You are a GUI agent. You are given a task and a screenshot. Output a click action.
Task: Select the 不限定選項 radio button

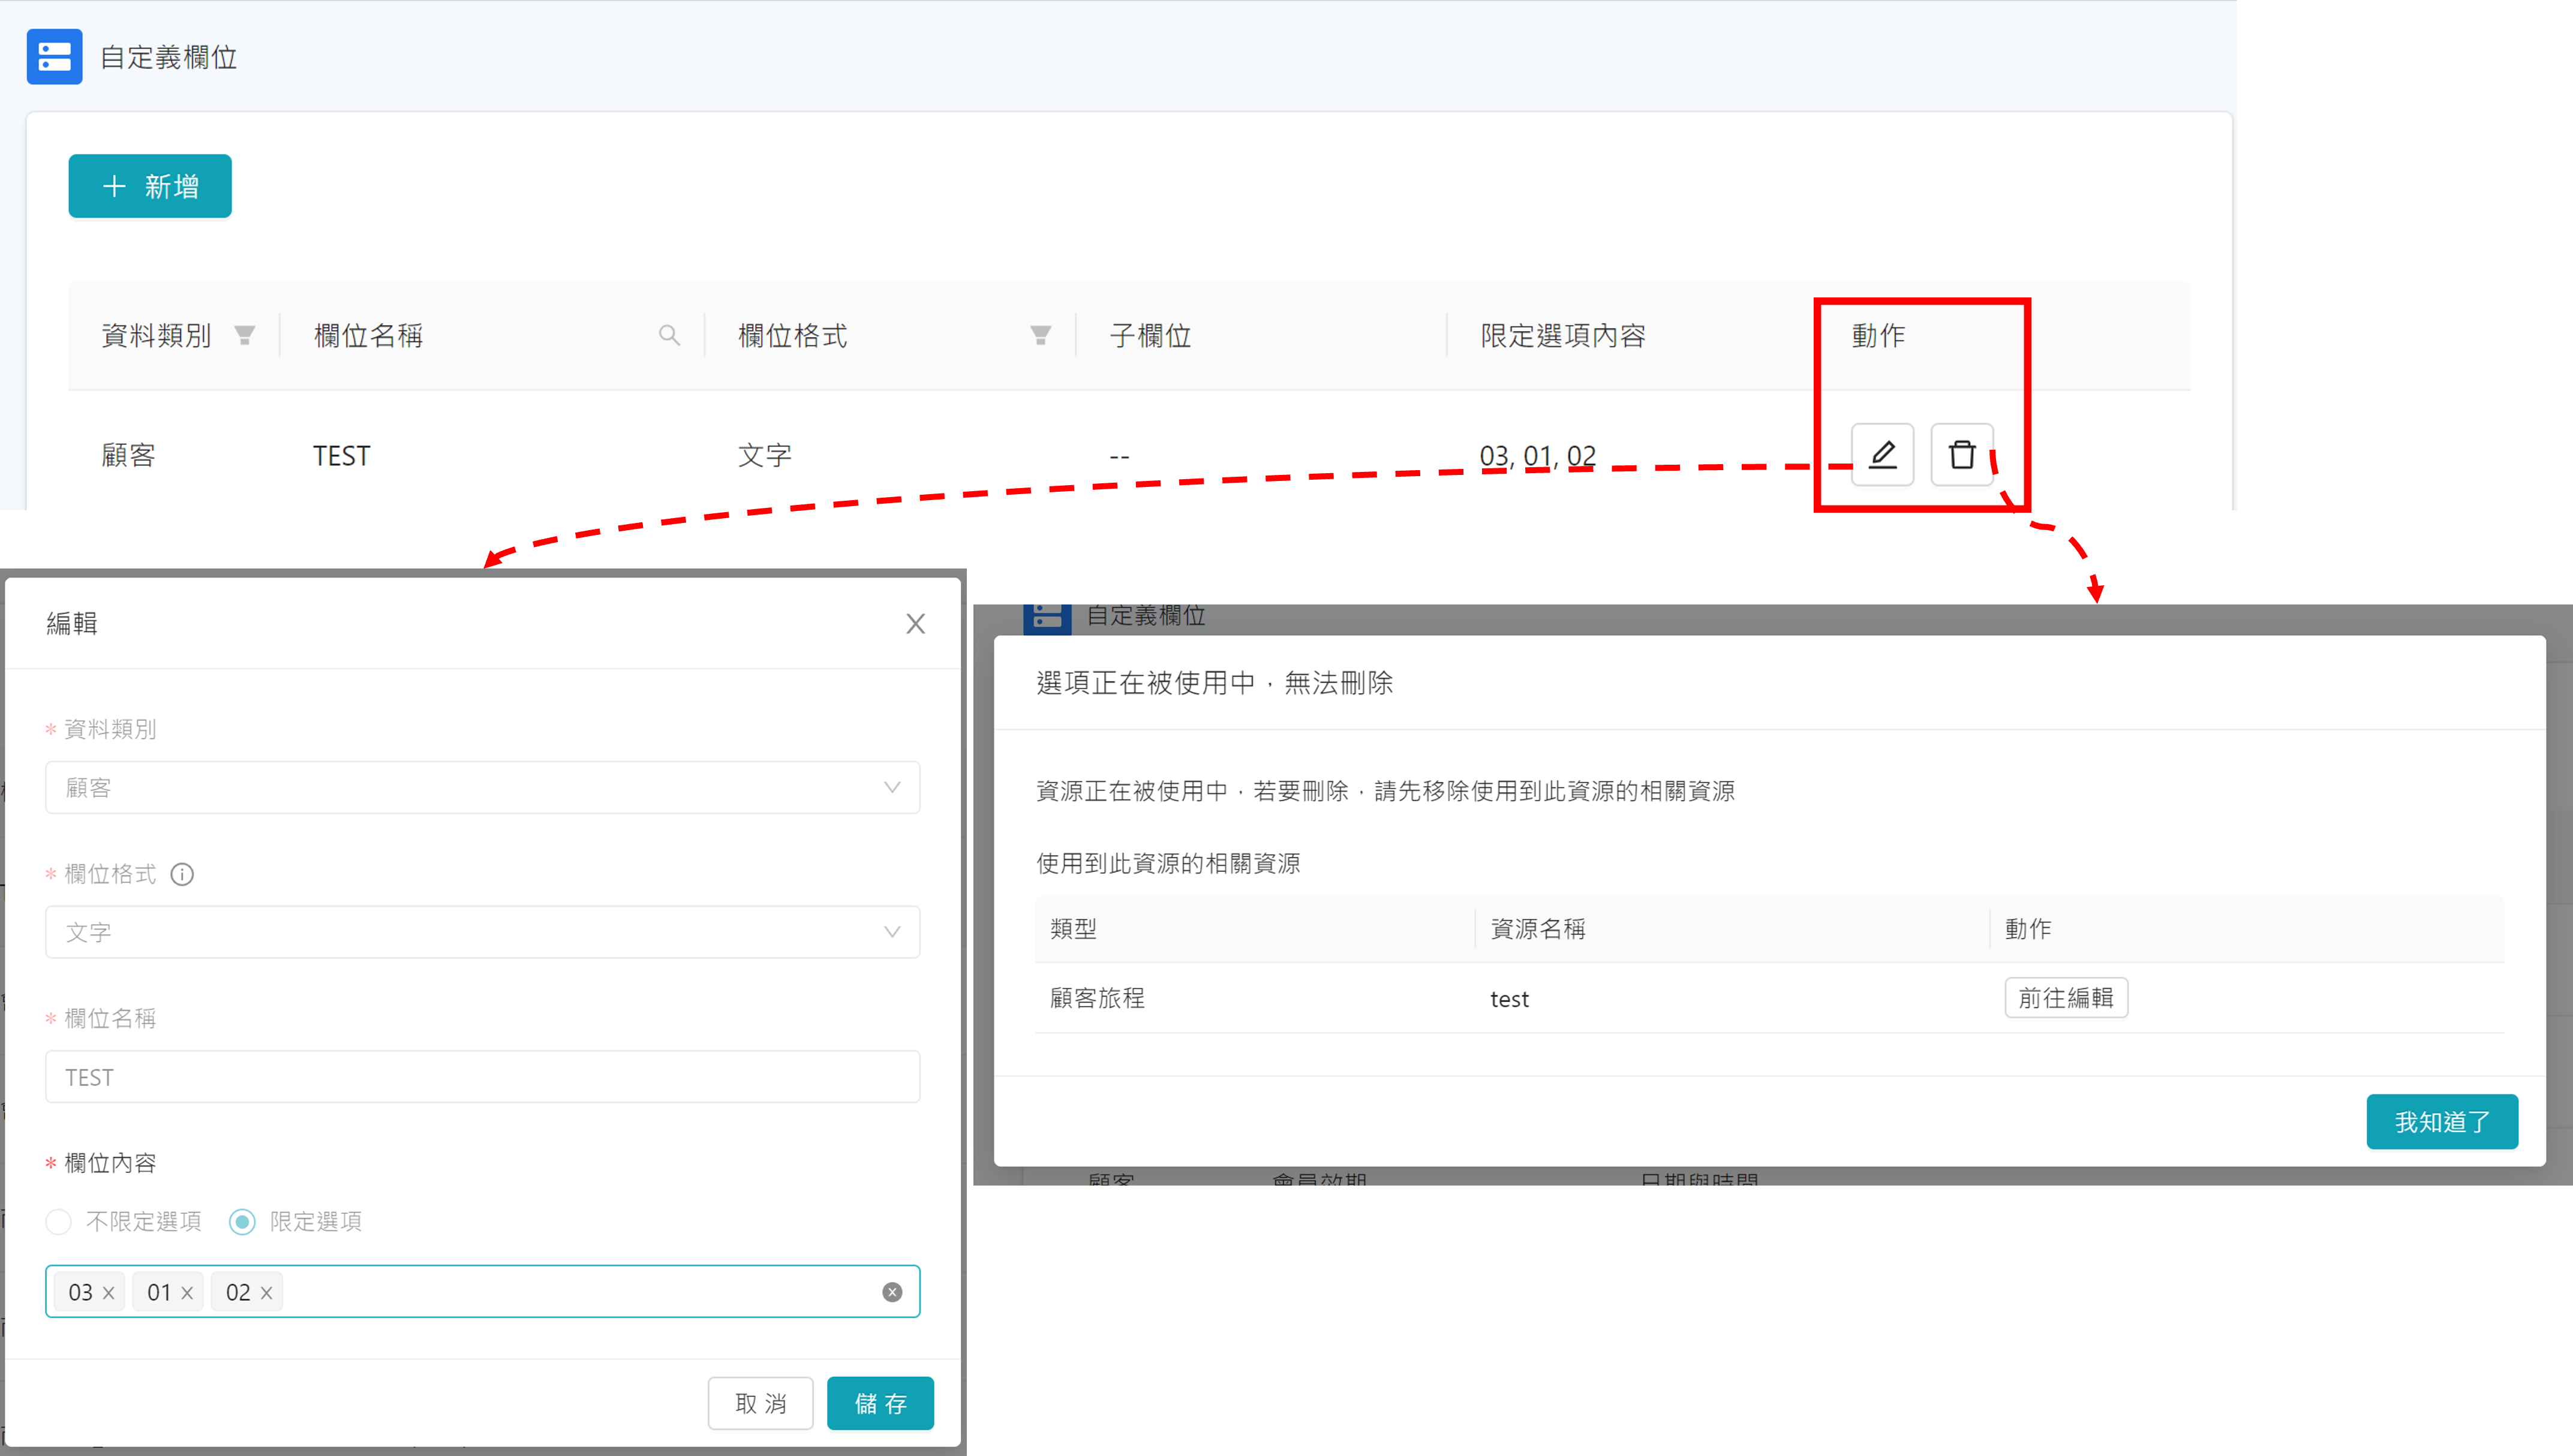tap(59, 1221)
